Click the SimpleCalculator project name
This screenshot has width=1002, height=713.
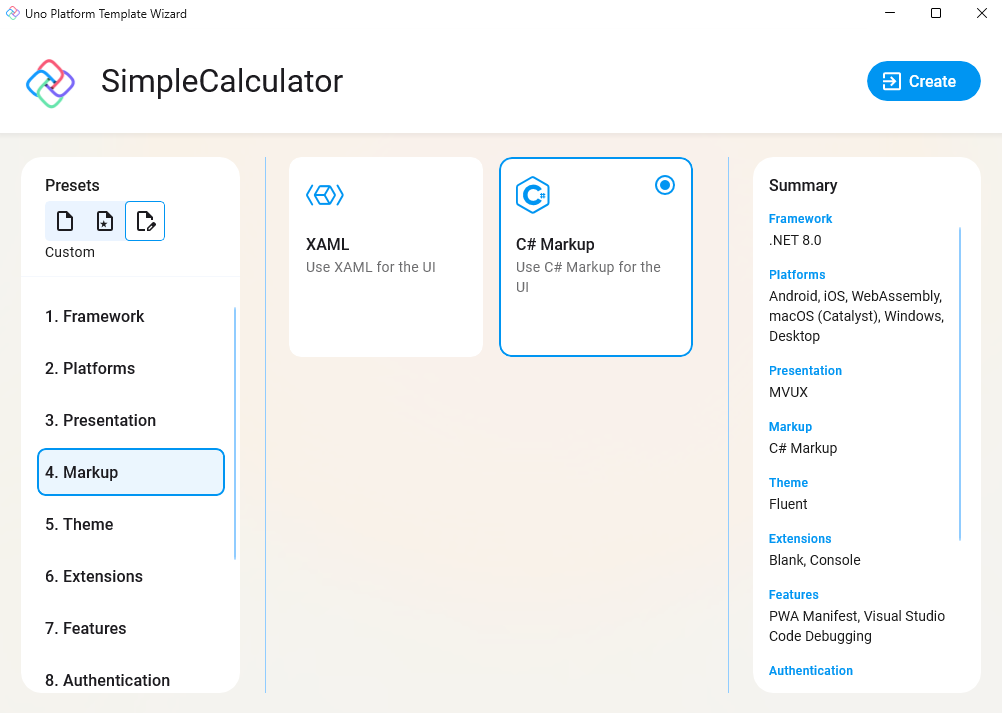[x=222, y=81]
